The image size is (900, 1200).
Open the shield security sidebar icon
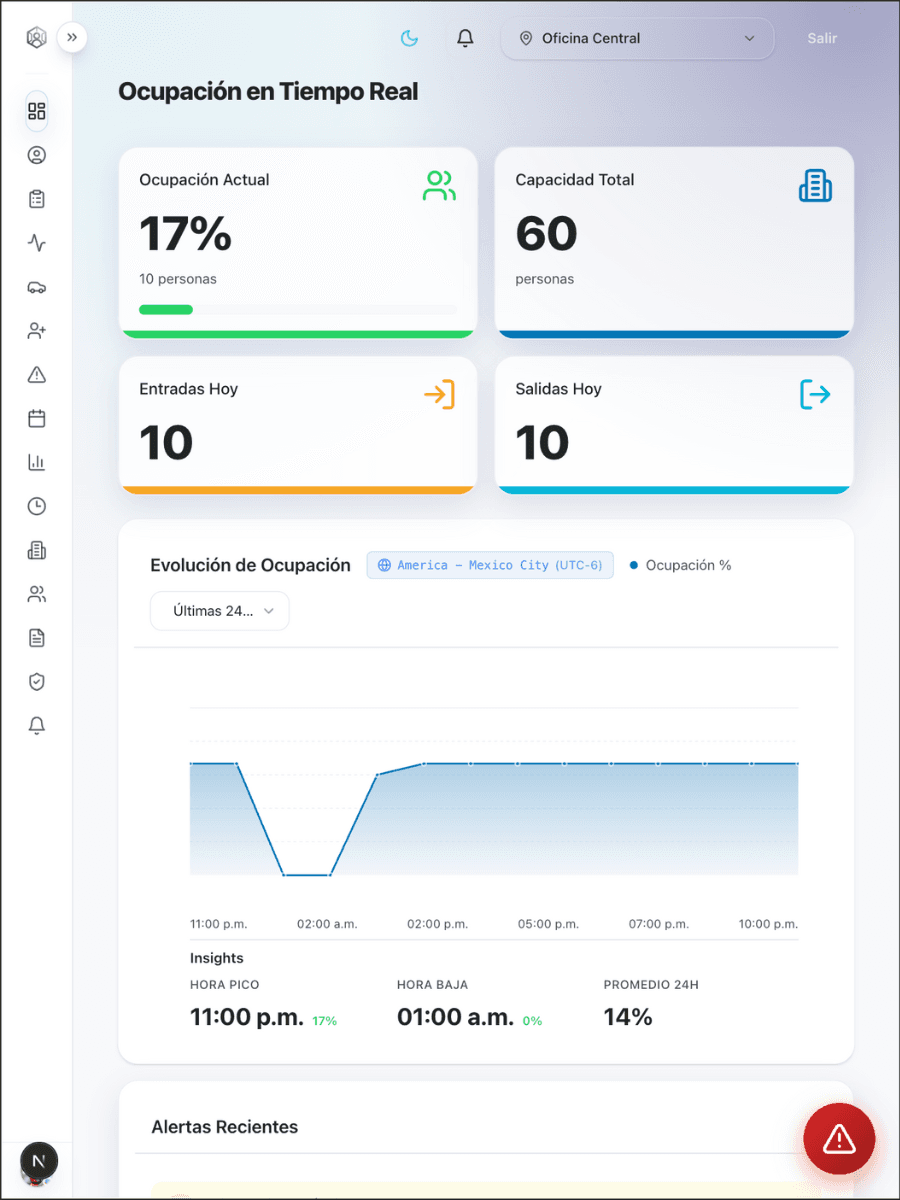tap(37, 682)
